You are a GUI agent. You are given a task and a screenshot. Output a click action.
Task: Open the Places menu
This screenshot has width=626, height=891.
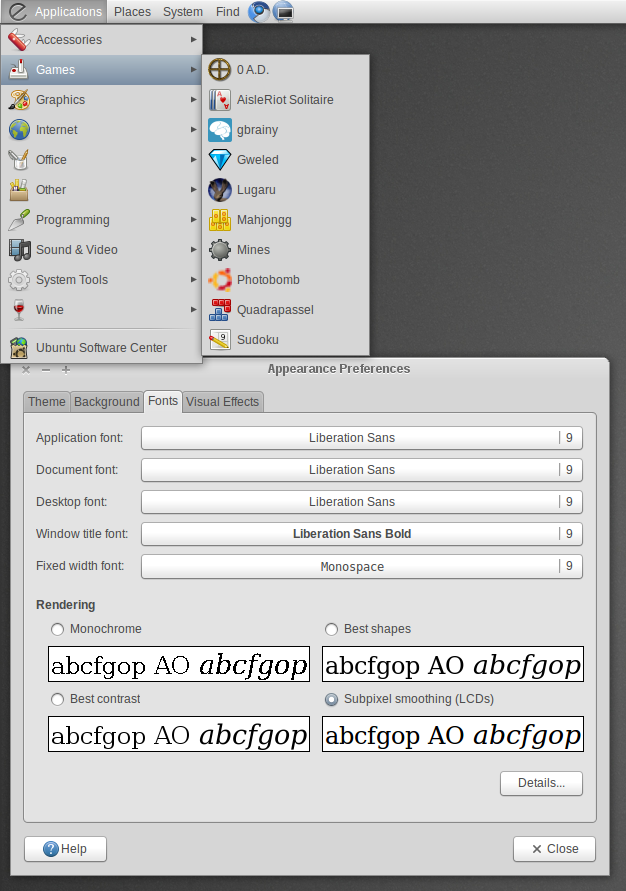click(132, 12)
